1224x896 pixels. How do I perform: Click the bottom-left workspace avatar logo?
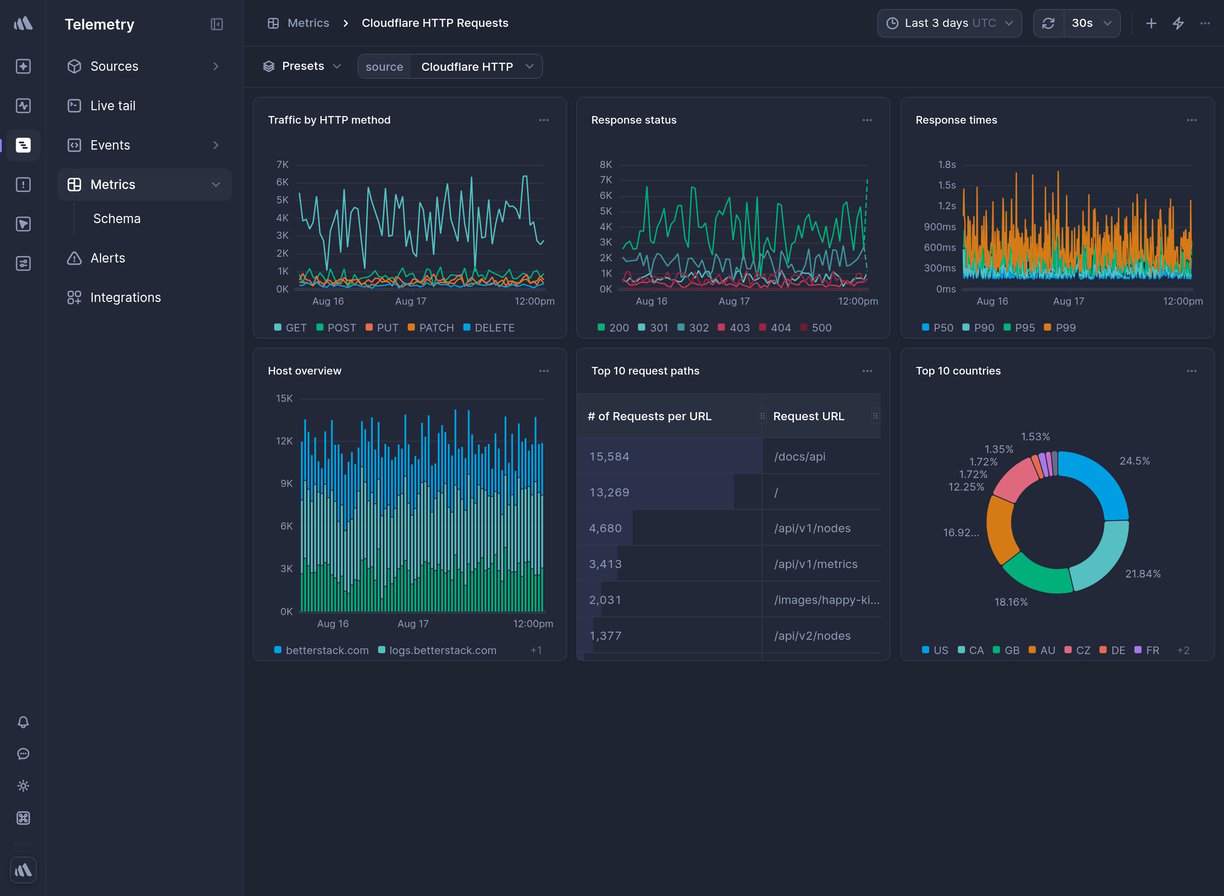[x=23, y=870]
